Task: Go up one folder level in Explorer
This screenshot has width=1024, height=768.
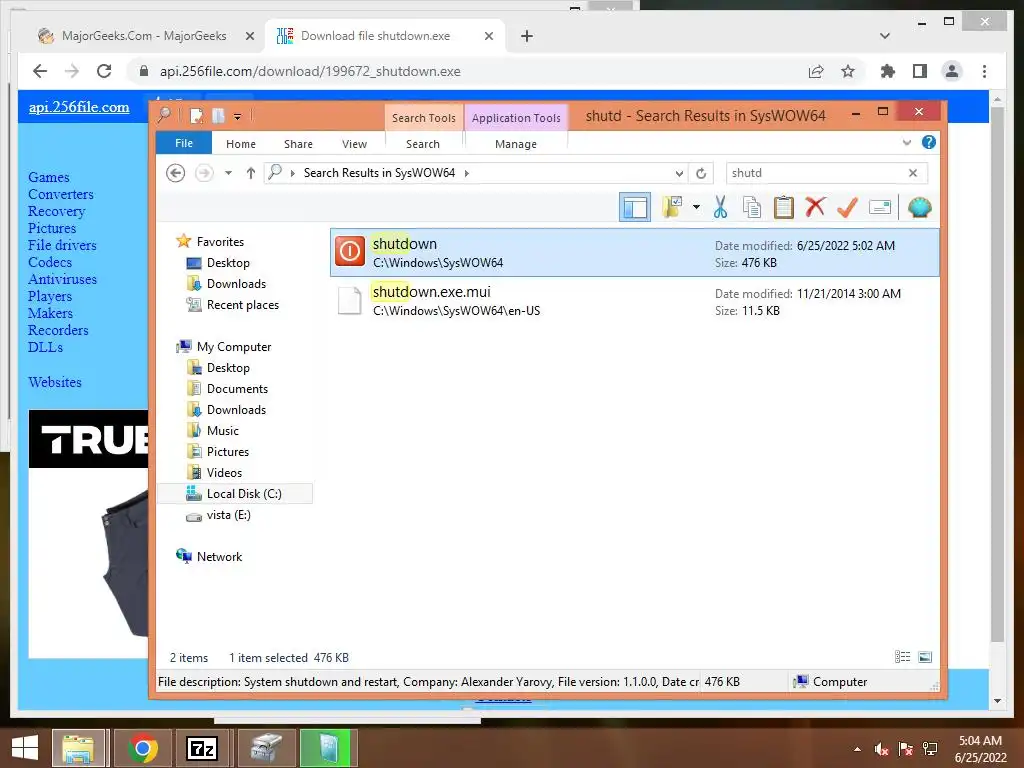Action: pyautogui.click(x=250, y=173)
